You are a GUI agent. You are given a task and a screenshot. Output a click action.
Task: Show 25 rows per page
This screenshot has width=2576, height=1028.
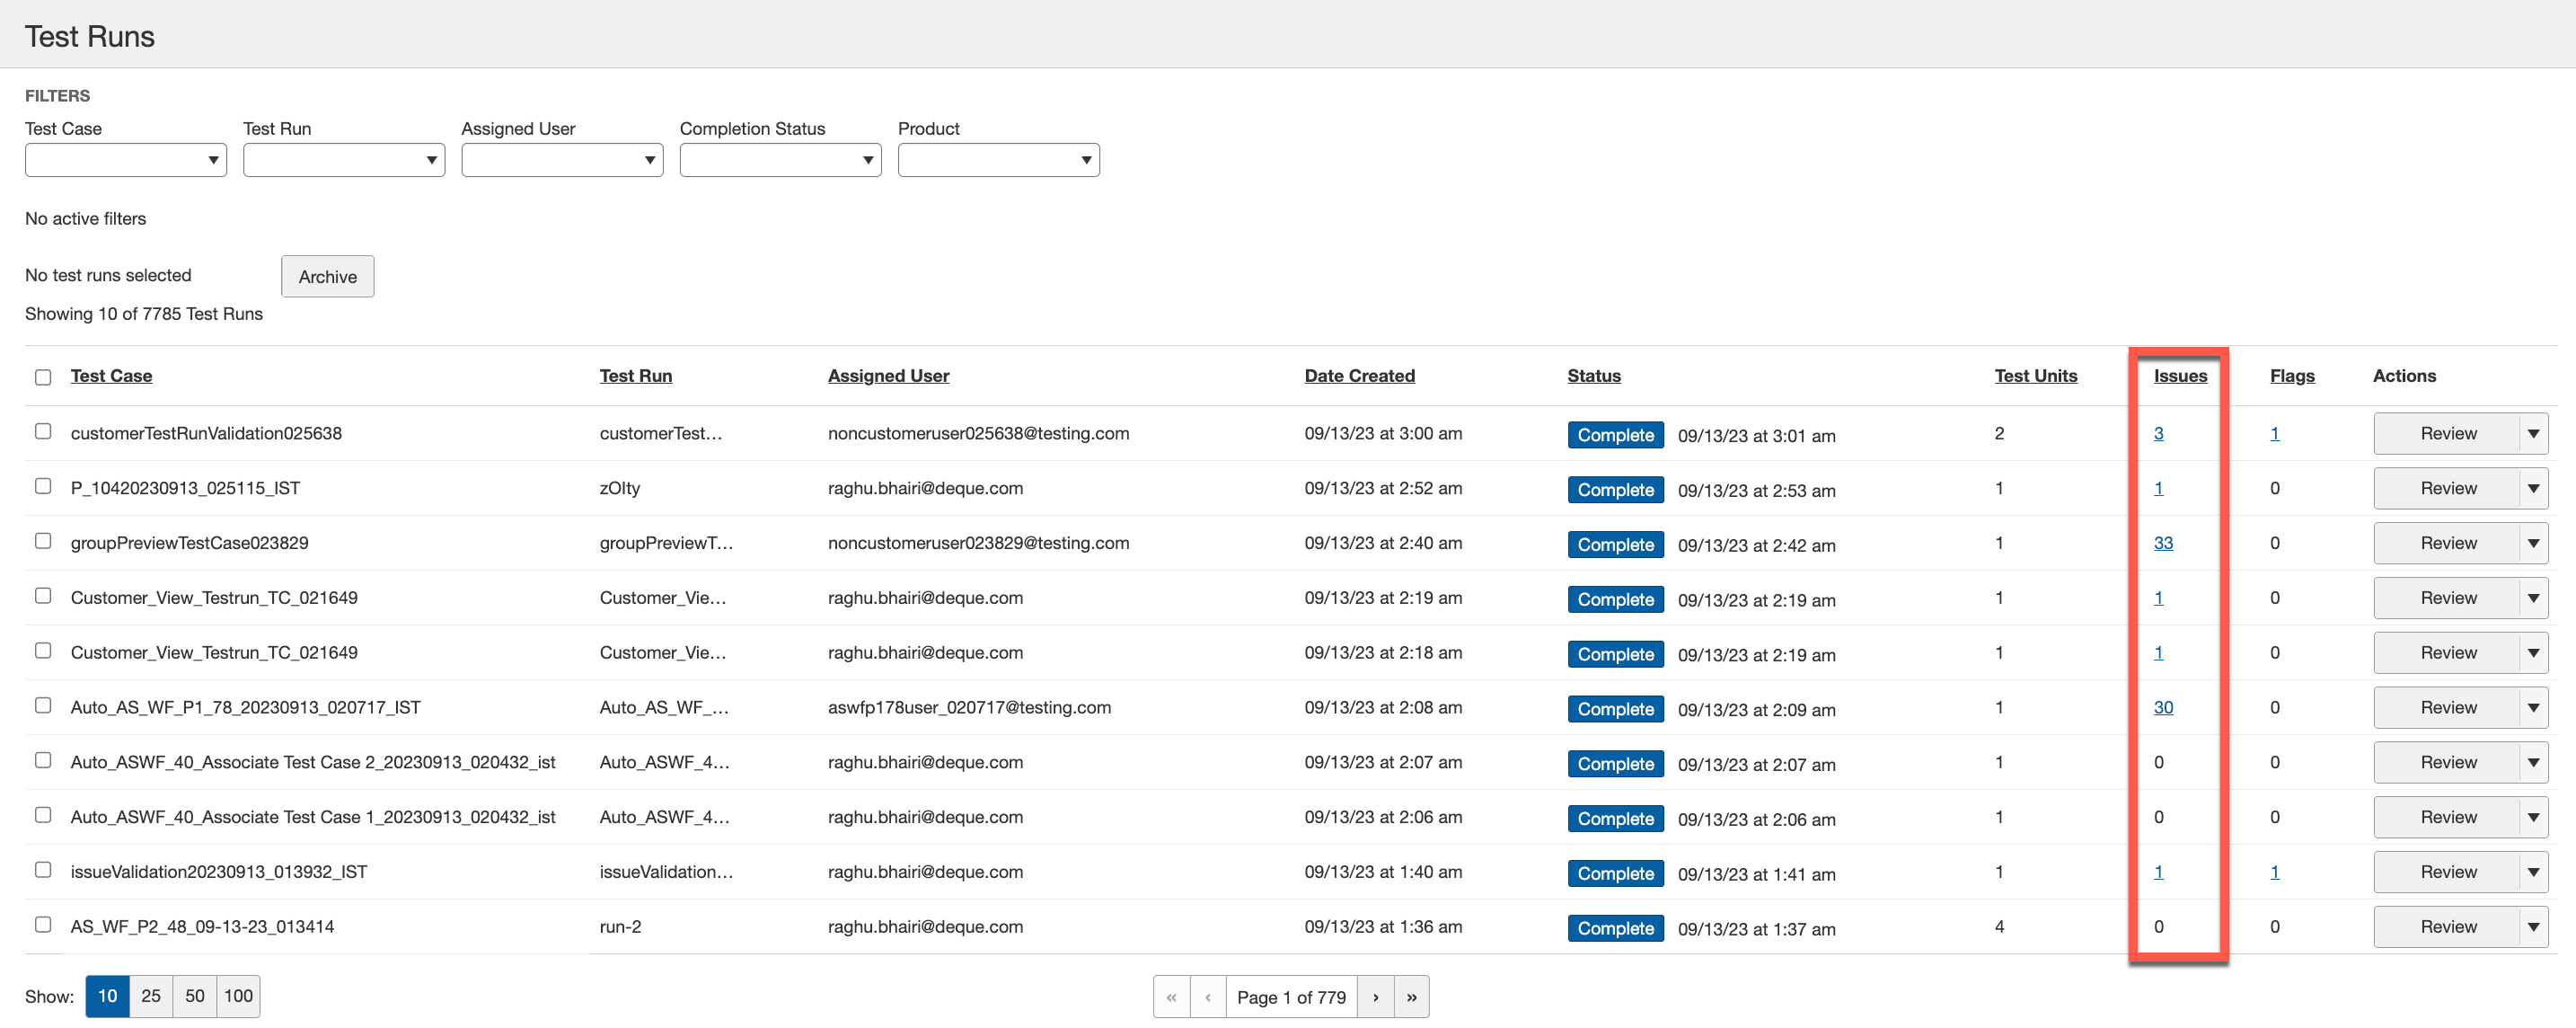[151, 996]
